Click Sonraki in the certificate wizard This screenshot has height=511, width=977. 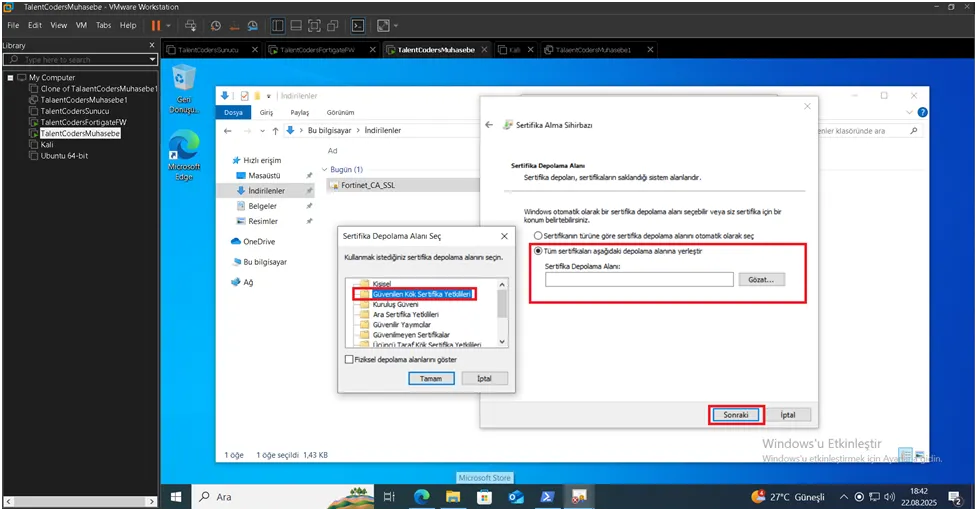736,415
